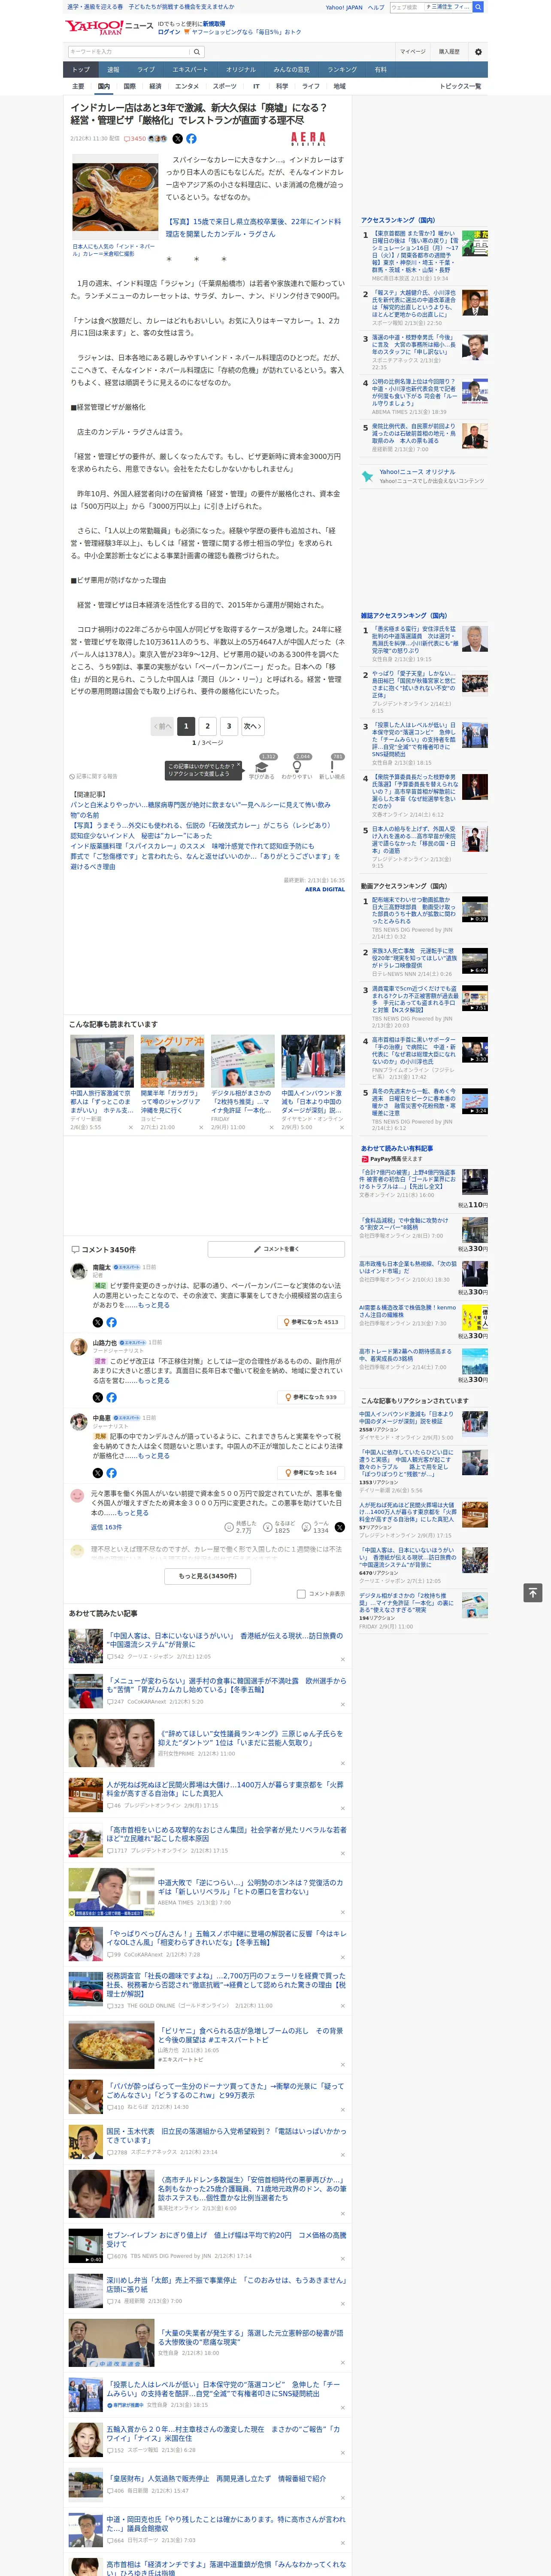Open settings via the gear icon
Image resolution: width=551 pixels, height=2576 pixels.
pos(478,52)
